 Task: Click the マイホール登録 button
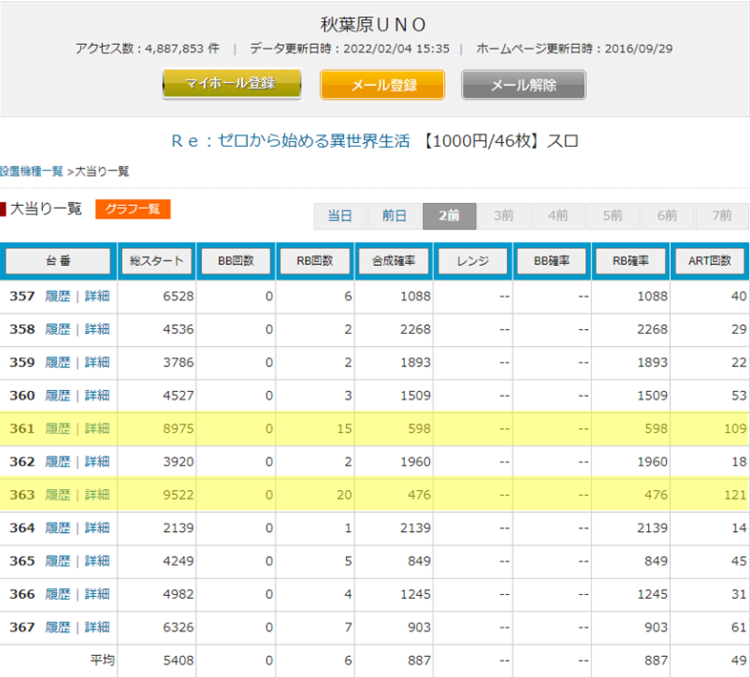[231, 84]
